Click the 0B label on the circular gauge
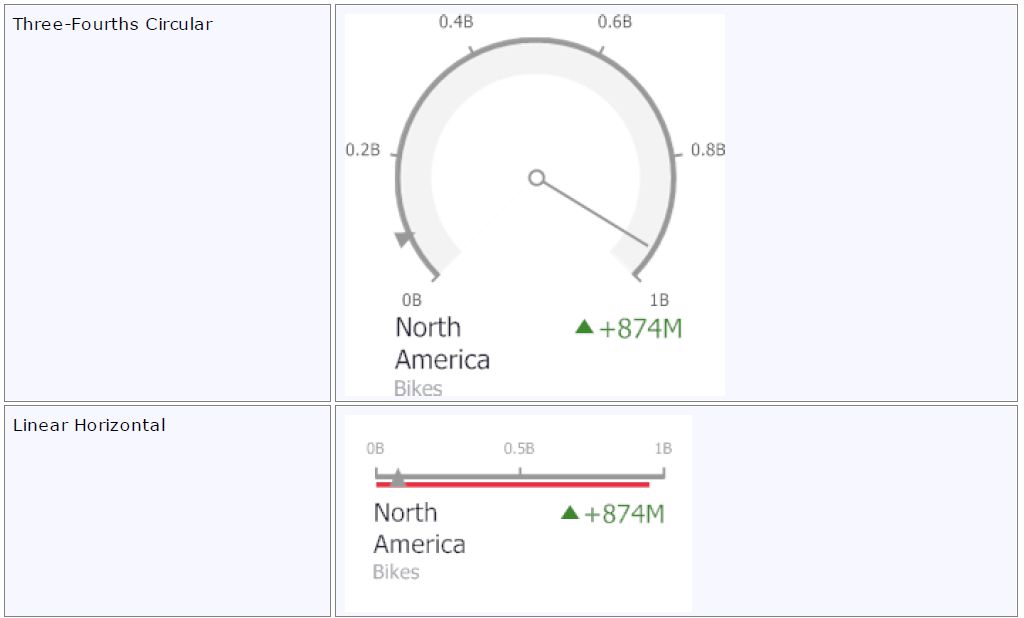Screen dimensions: 1024x618 point(412,300)
